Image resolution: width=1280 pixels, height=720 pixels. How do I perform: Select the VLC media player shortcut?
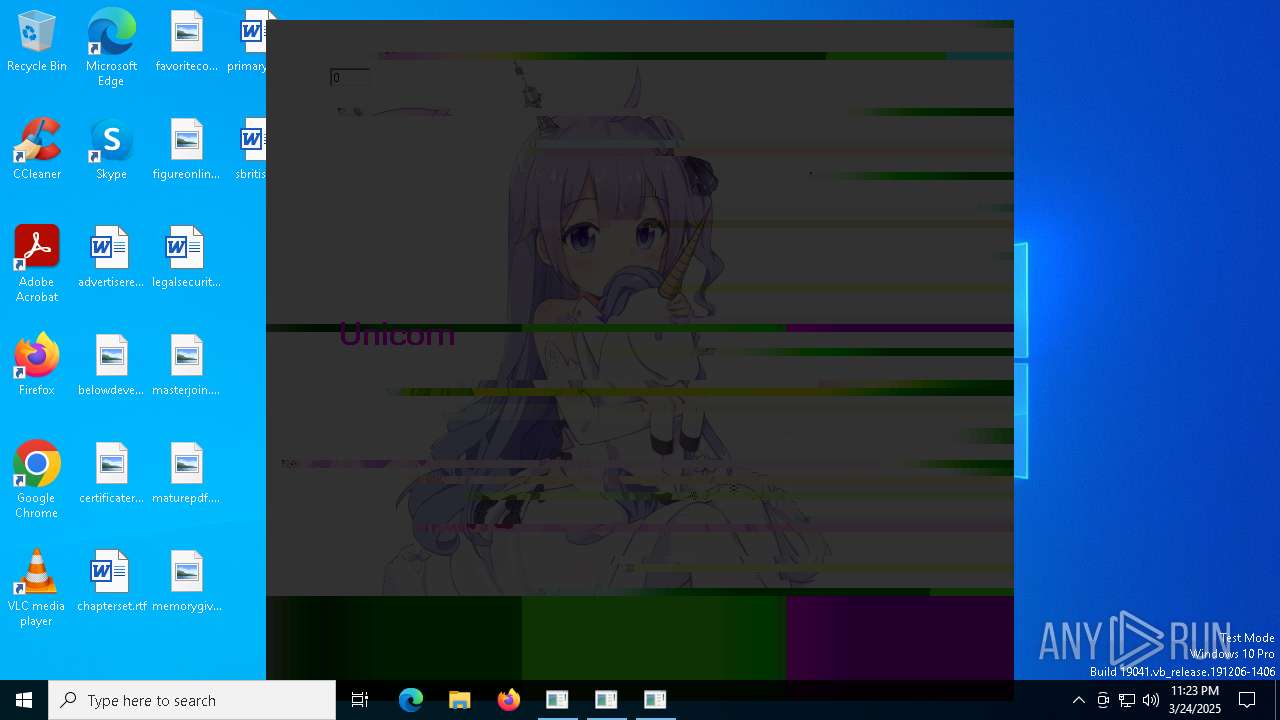click(37, 588)
